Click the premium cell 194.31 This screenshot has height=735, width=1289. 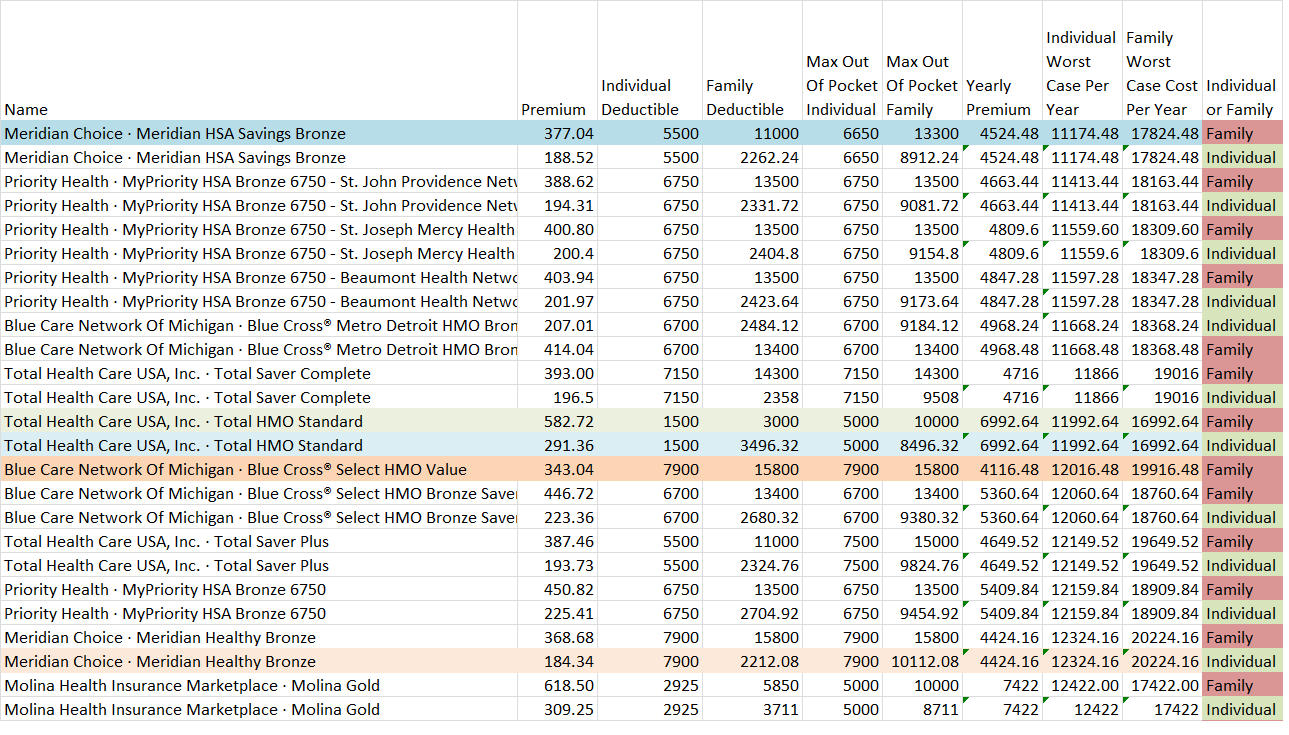point(557,205)
